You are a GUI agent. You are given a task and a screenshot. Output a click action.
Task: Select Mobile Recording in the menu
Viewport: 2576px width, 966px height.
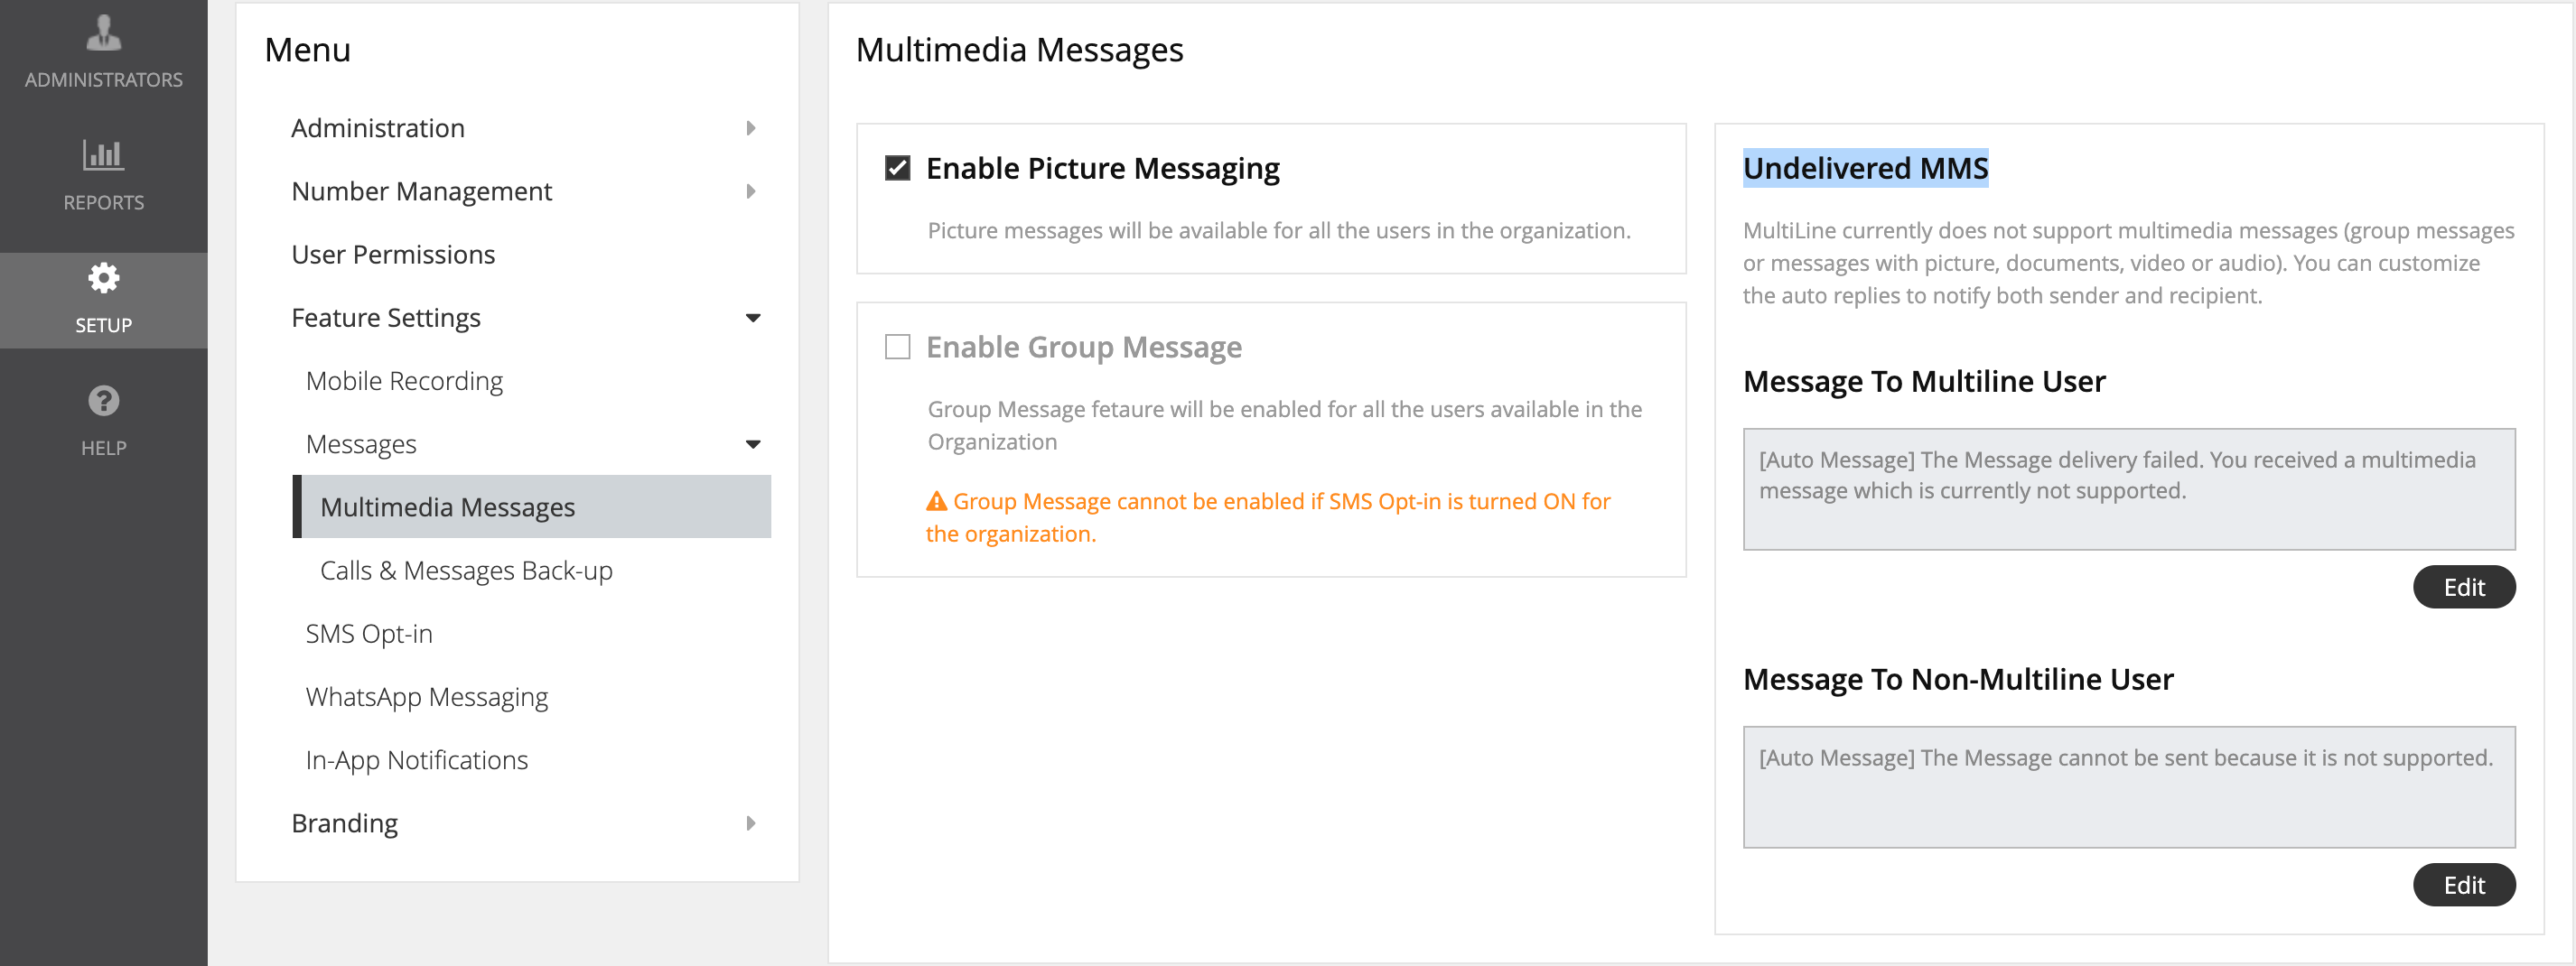(404, 381)
